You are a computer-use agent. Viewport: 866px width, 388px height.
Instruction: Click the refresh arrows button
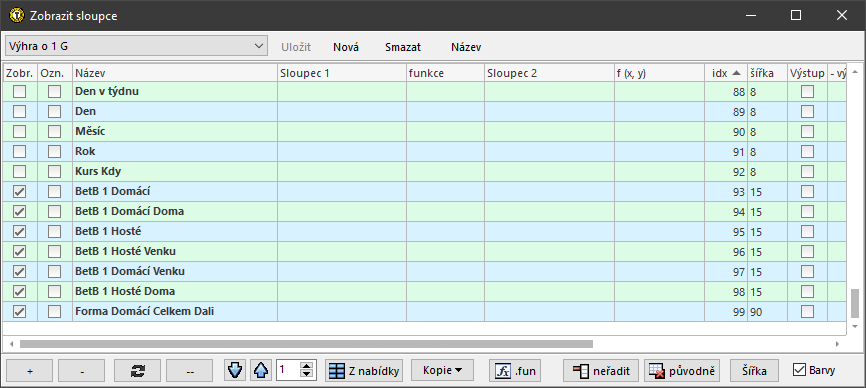tap(137, 371)
